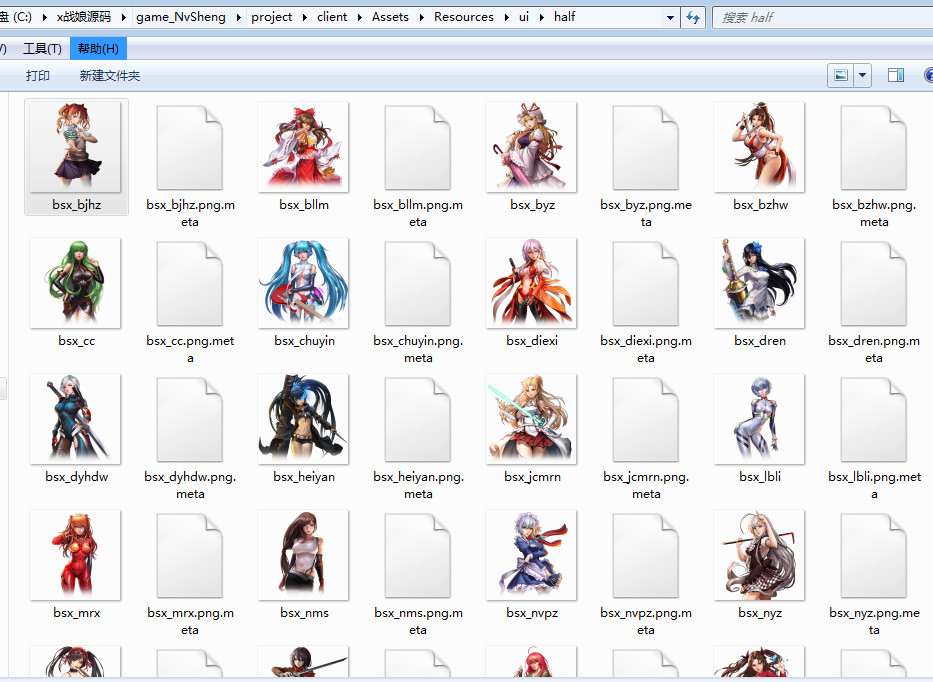Expand subfolder arrow after project
This screenshot has width=933, height=682.
pyautogui.click(x=305, y=17)
